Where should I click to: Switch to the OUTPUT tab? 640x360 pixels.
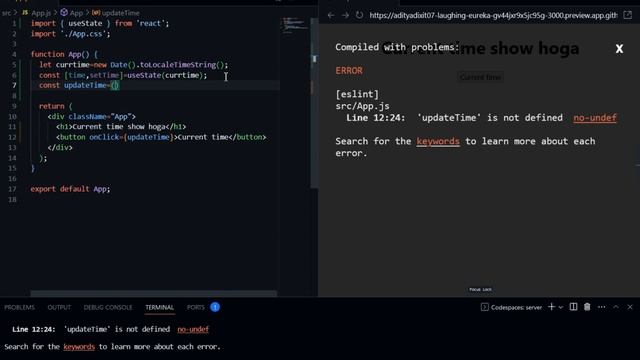[x=59, y=307]
